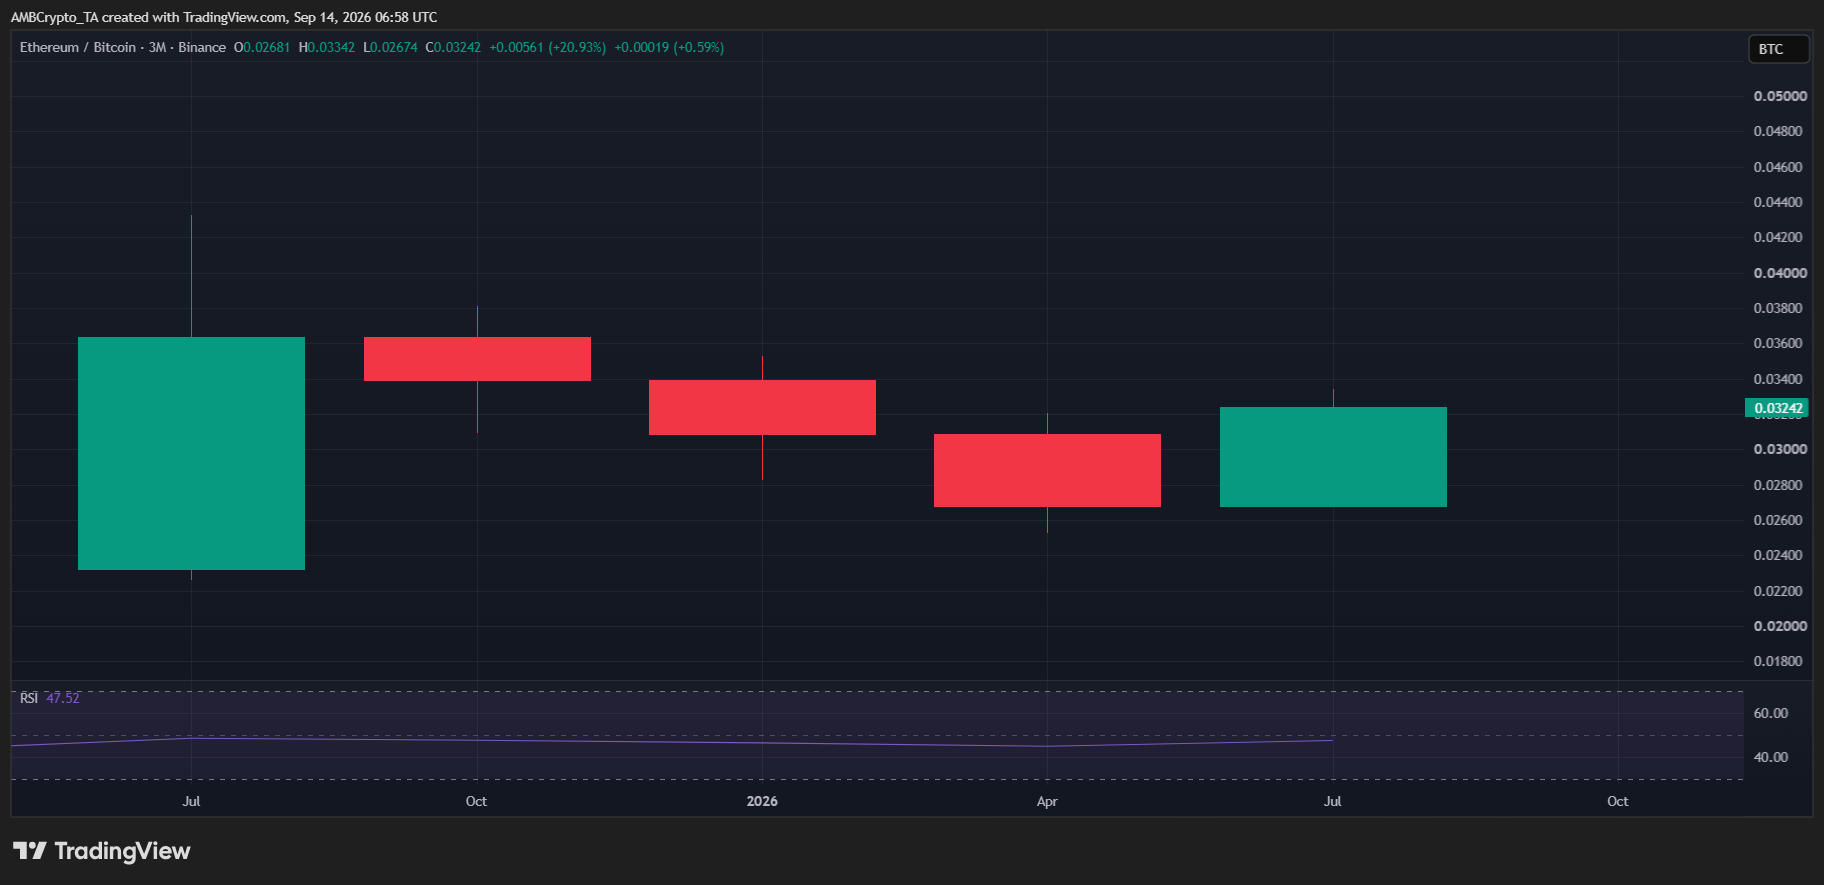Screen dimensions: 1824x885
Task: Click the BTC currency button
Action: pyautogui.click(x=1778, y=49)
